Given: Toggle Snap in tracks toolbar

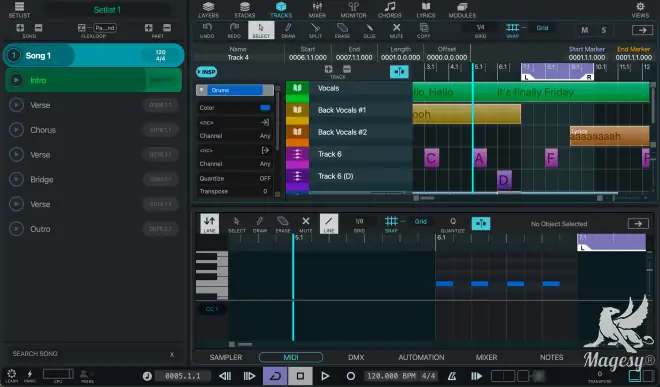Looking at the screenshot, I should [x=512, y=31].
